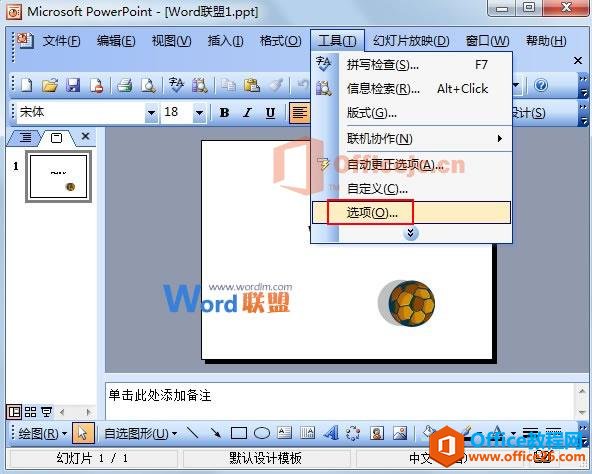
Task: Choose 选项(O)... in Tools menu
Action: click(411, 213)
